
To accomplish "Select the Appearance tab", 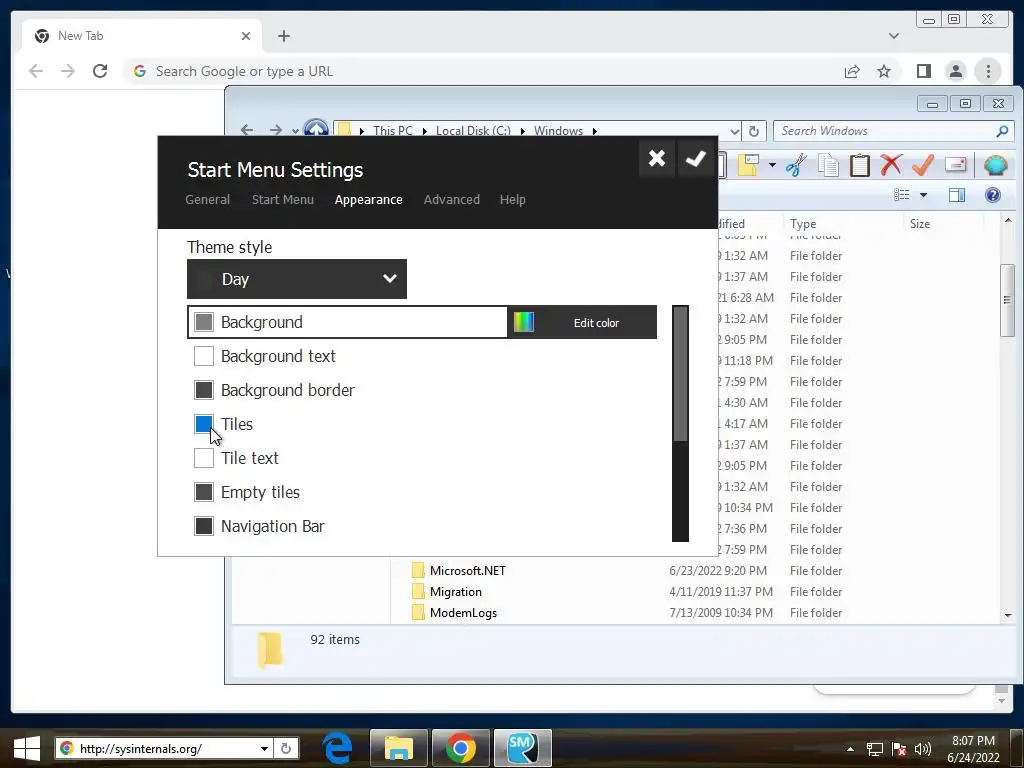I will coord(368,199).
